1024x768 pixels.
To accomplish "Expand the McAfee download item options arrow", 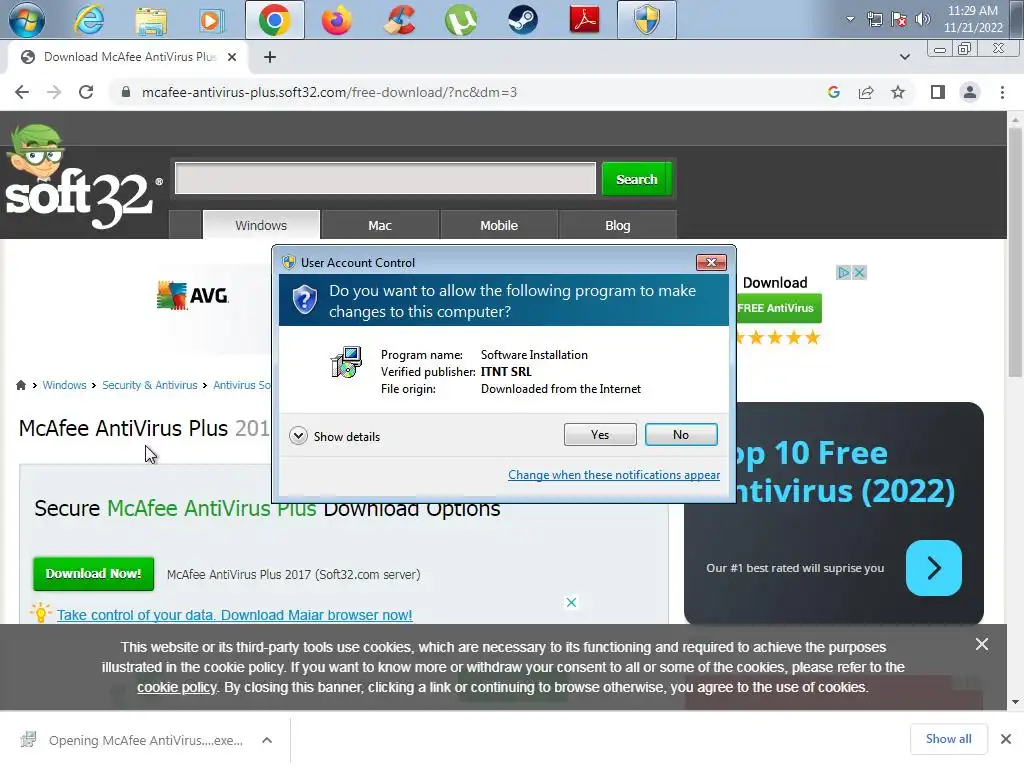I will tap(266, 740).
